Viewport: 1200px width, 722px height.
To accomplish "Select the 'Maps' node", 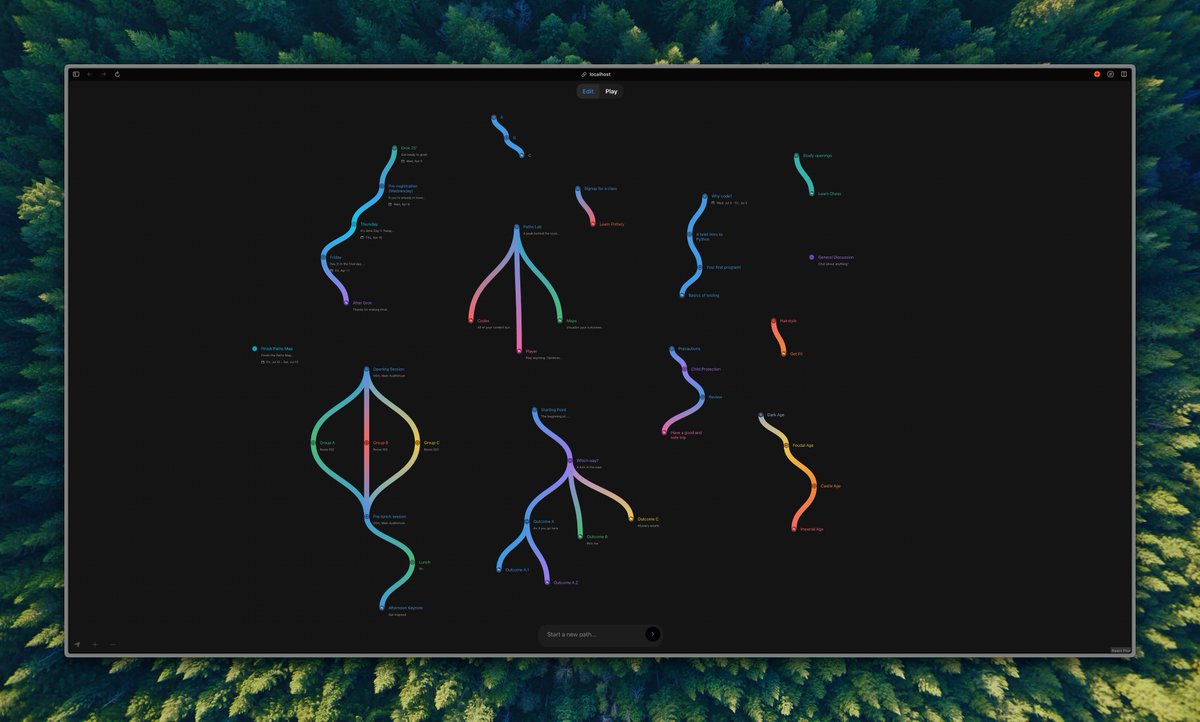I will pyautogui.click(x=560, y=321).
